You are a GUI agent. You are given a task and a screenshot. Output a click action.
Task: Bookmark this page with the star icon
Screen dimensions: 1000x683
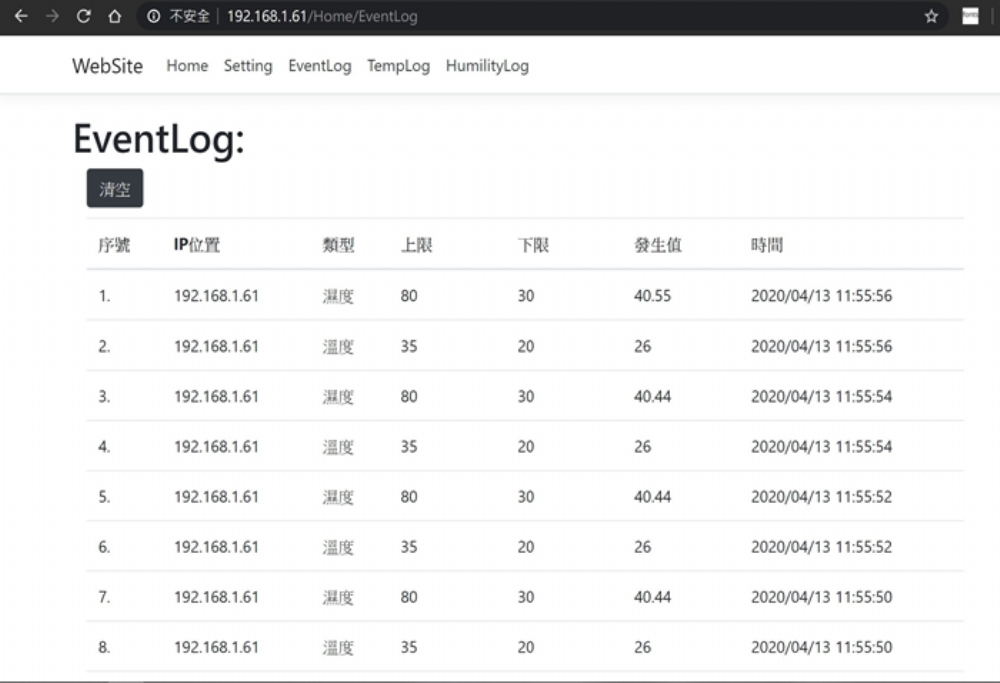pyautogui.click(x=931, y=16)
